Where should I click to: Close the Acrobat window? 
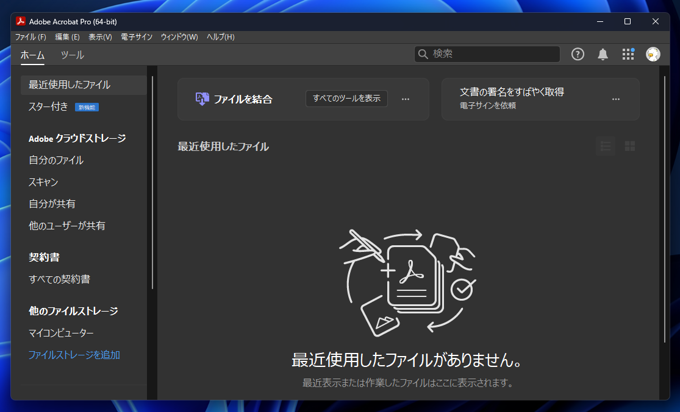point(655,21)
